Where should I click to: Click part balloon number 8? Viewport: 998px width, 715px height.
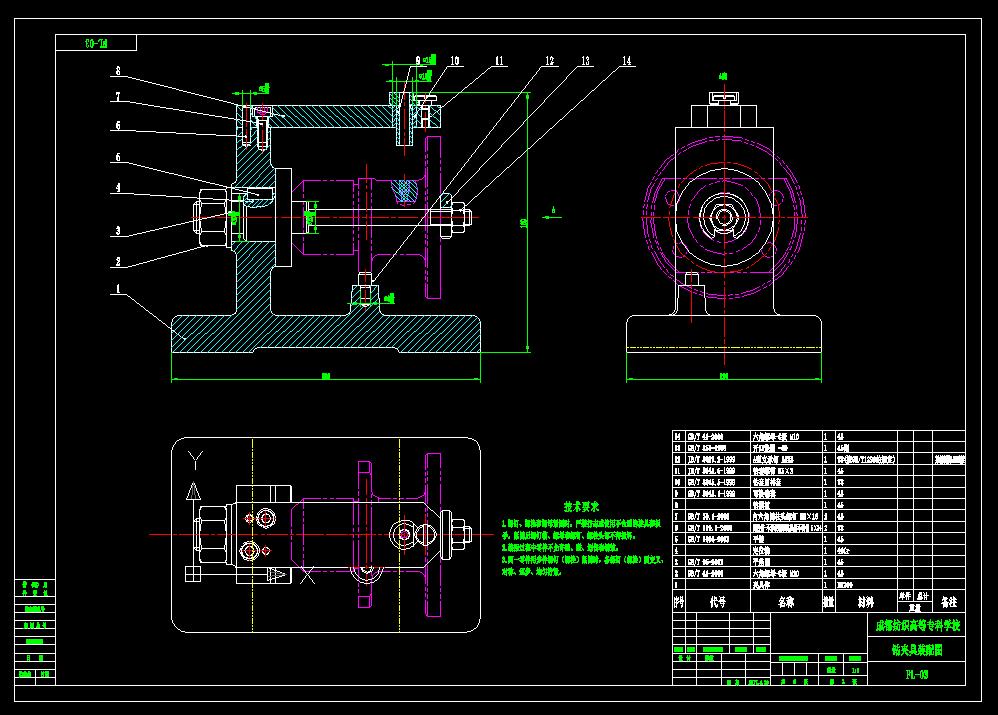[118, 71]
